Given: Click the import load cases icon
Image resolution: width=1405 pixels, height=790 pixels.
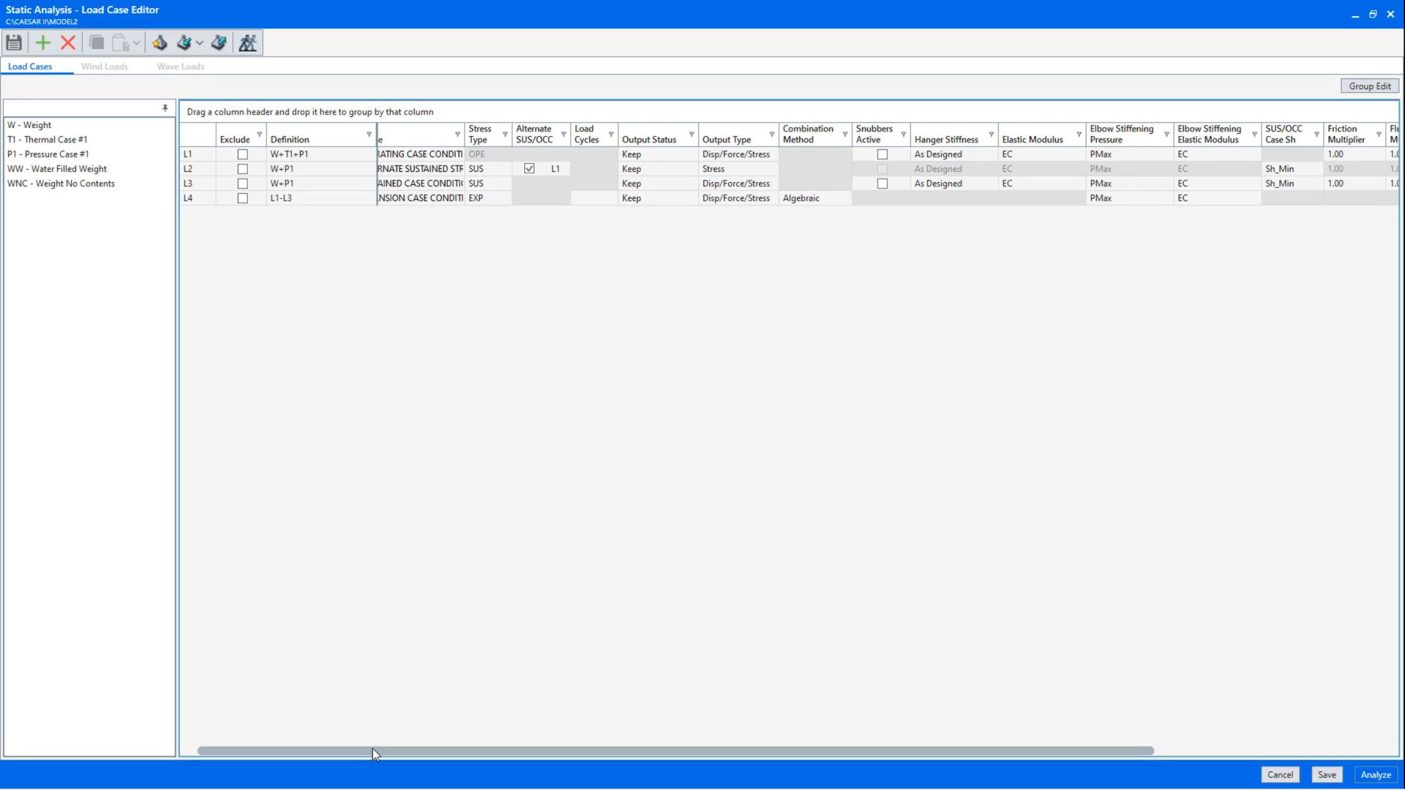Looking at the screenshot, I should tap(184, 43).
